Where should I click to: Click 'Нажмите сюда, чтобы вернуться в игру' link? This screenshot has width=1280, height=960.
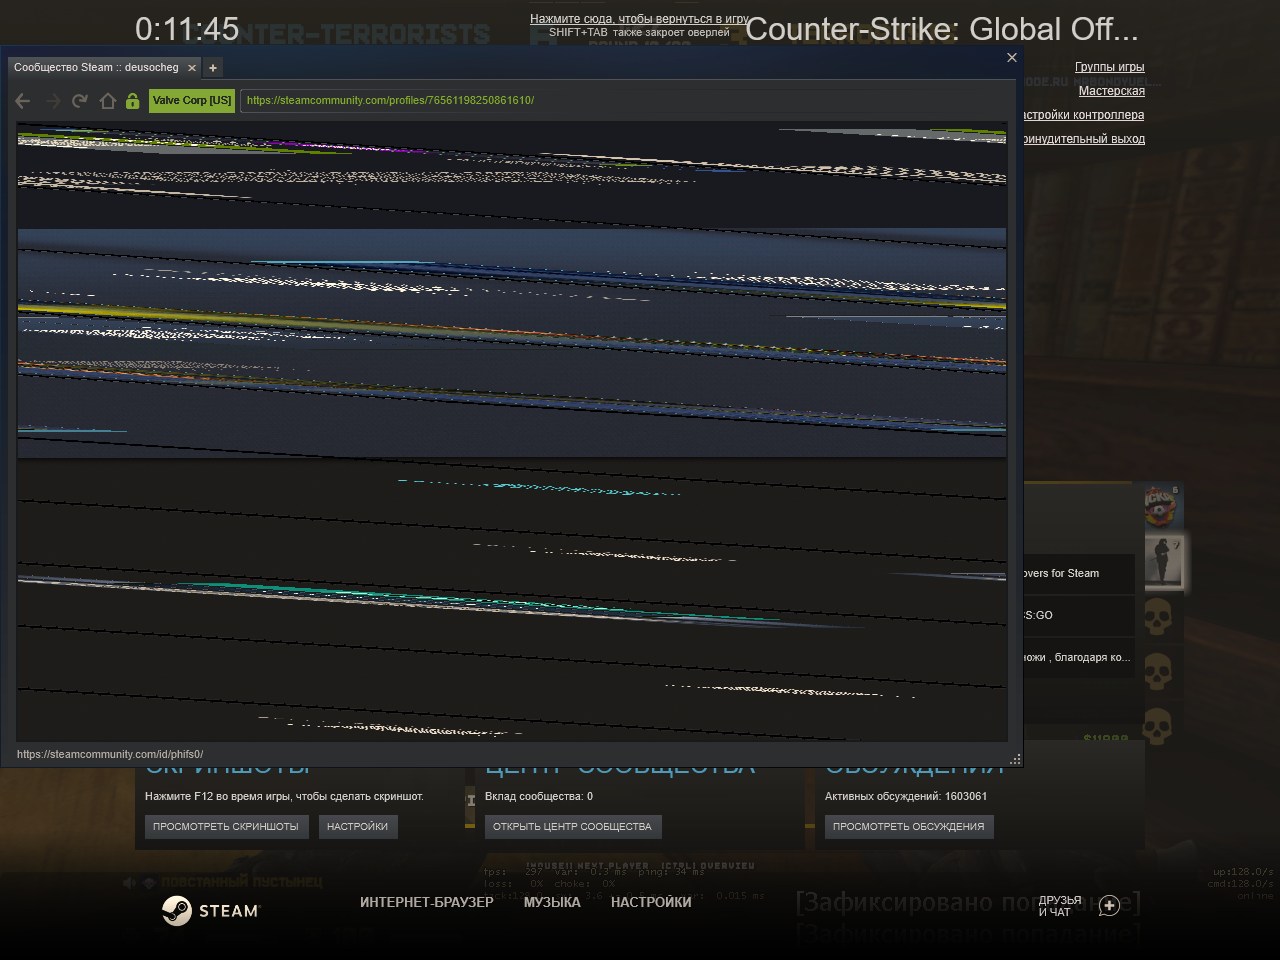point(639,19)
